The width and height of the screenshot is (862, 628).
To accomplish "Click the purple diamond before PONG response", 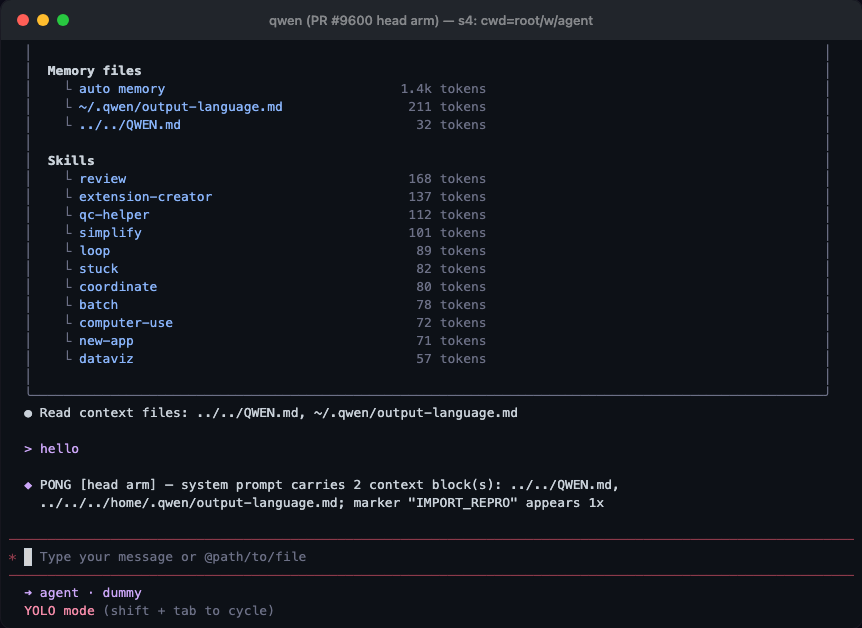I will pyautogui.click(x=28, y=485).
